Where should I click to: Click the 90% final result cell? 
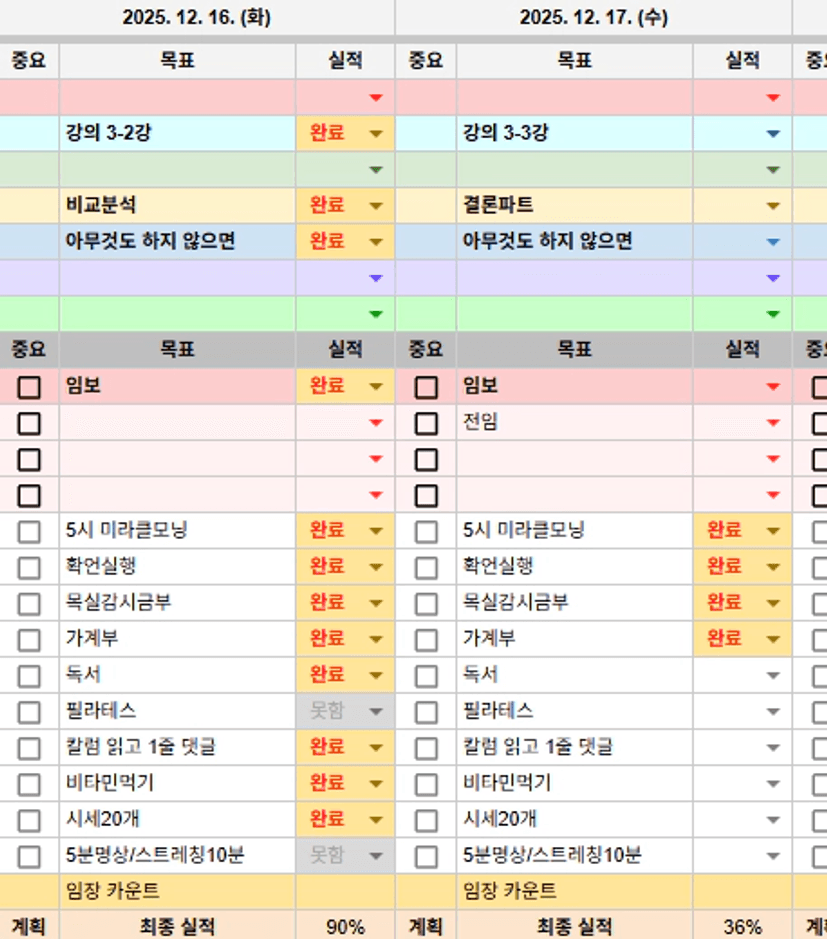[x=345, y=927]
